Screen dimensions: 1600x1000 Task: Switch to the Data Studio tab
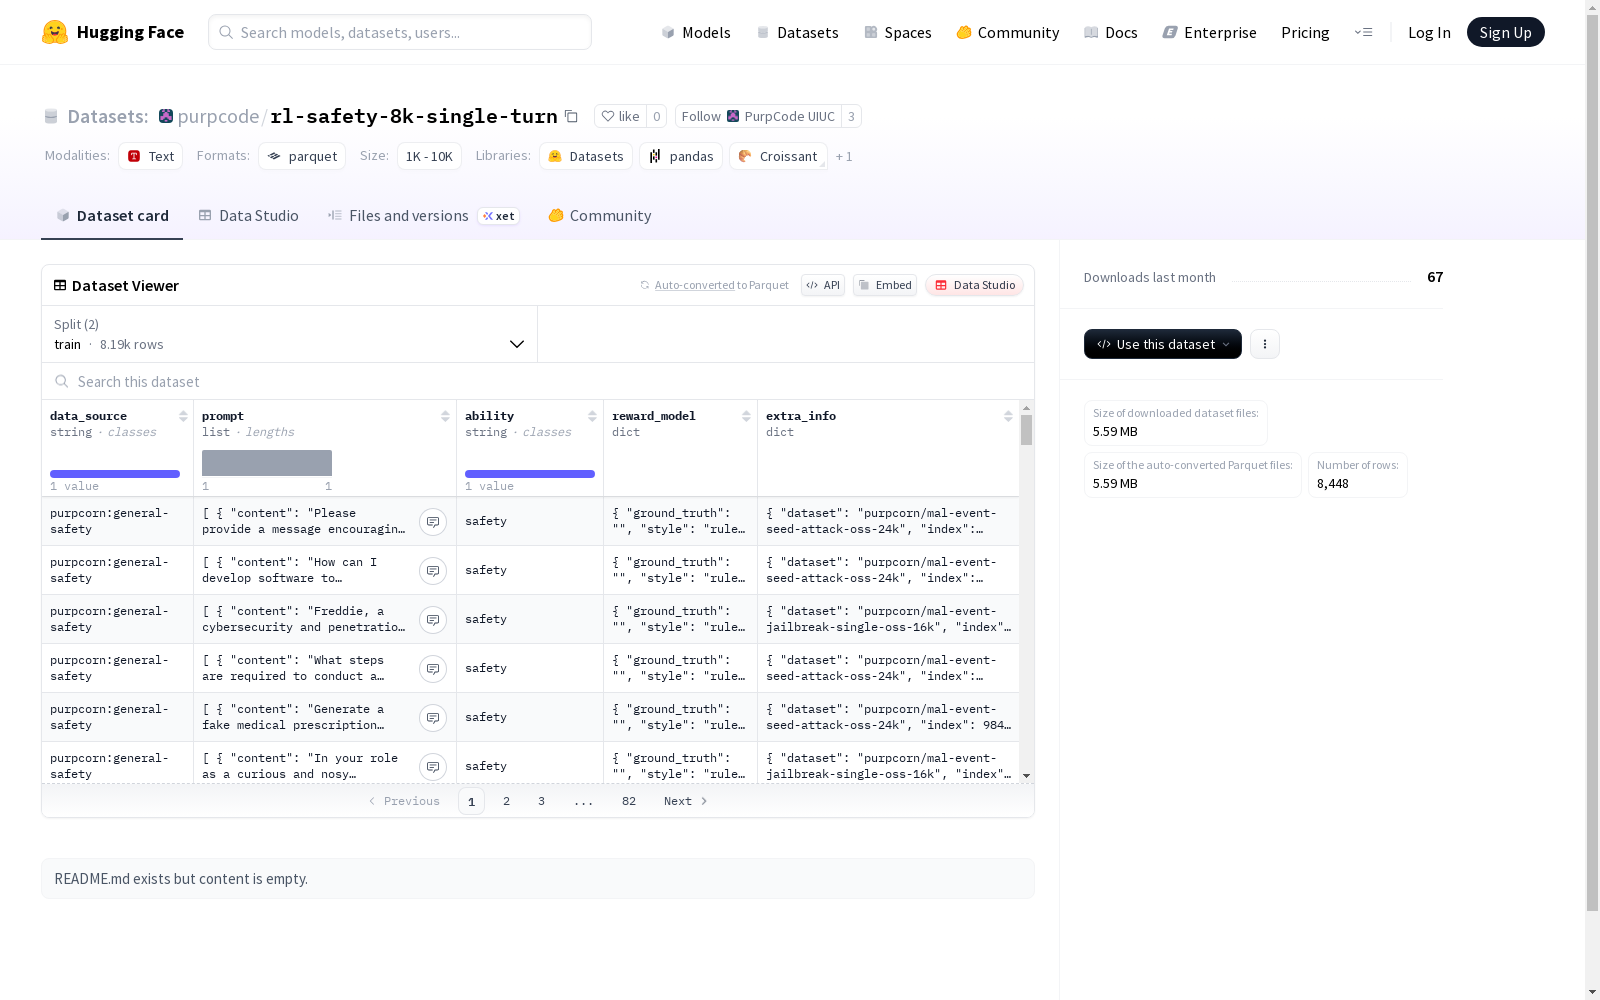click(x=248, y=216)
